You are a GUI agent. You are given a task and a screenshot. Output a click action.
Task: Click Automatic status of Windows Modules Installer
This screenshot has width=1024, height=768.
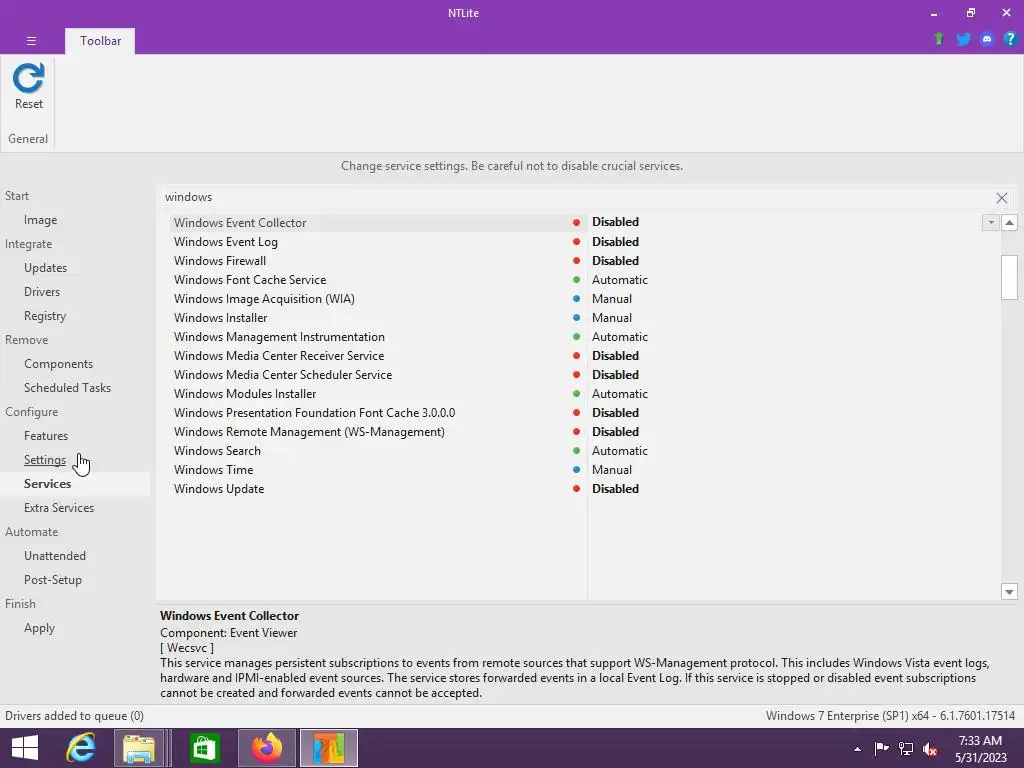pos(620,394)
